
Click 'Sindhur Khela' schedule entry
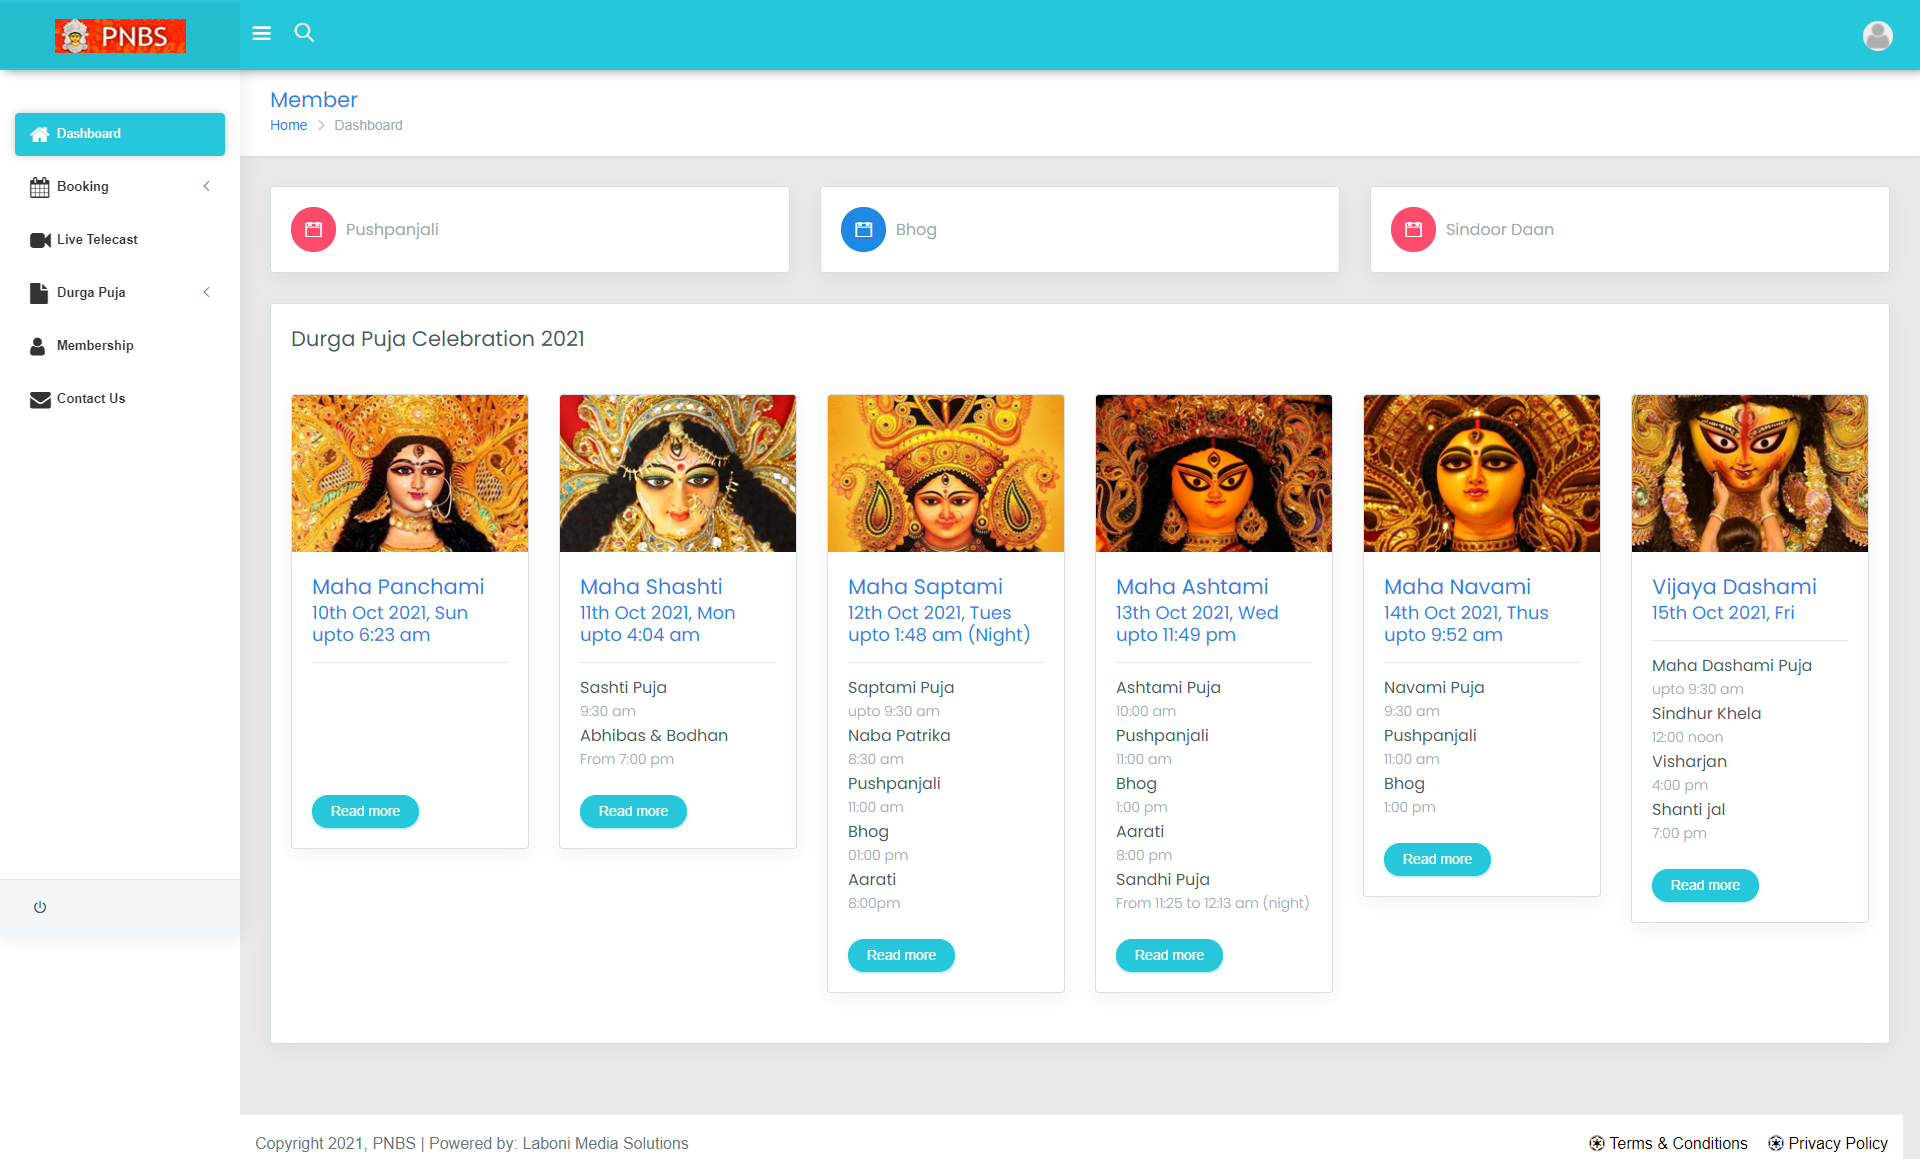(1706, 713)
